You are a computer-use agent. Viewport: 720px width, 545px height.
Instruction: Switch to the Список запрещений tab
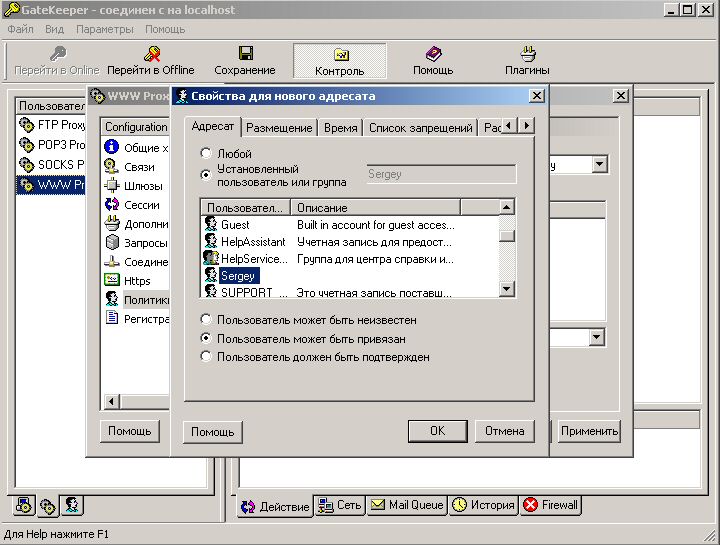point(421,128)
